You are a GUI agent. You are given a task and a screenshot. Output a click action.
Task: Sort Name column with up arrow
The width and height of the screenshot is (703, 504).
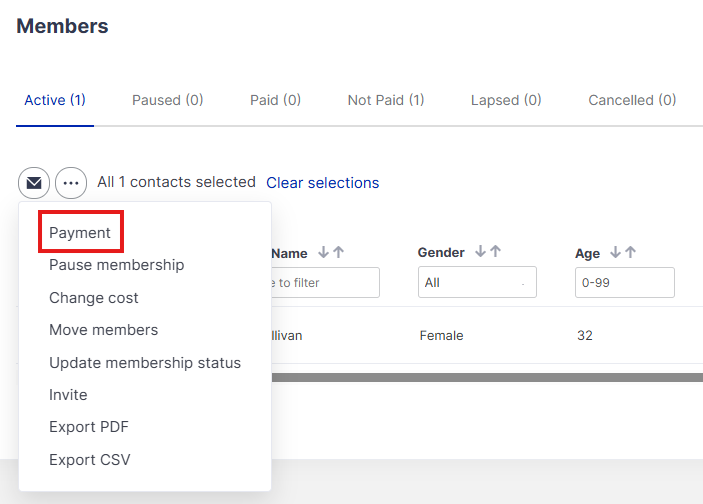[338, 253]
